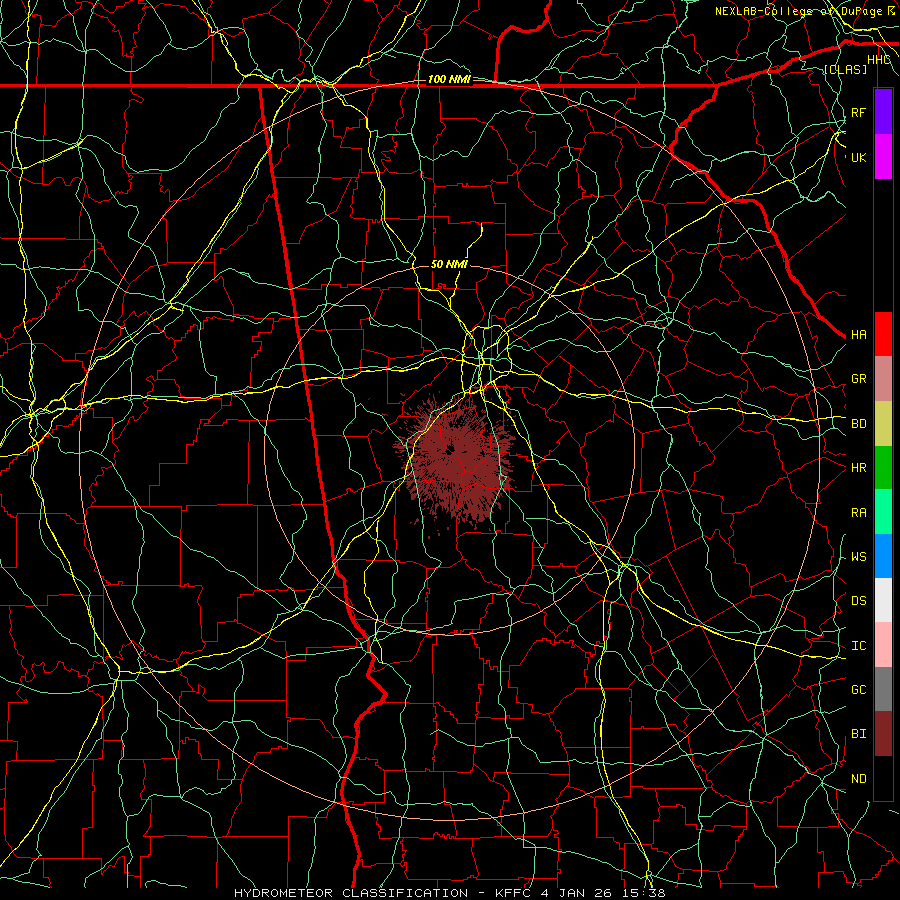Click the BI dark red legend swatch
900x900 pixels.
[883, 734]
